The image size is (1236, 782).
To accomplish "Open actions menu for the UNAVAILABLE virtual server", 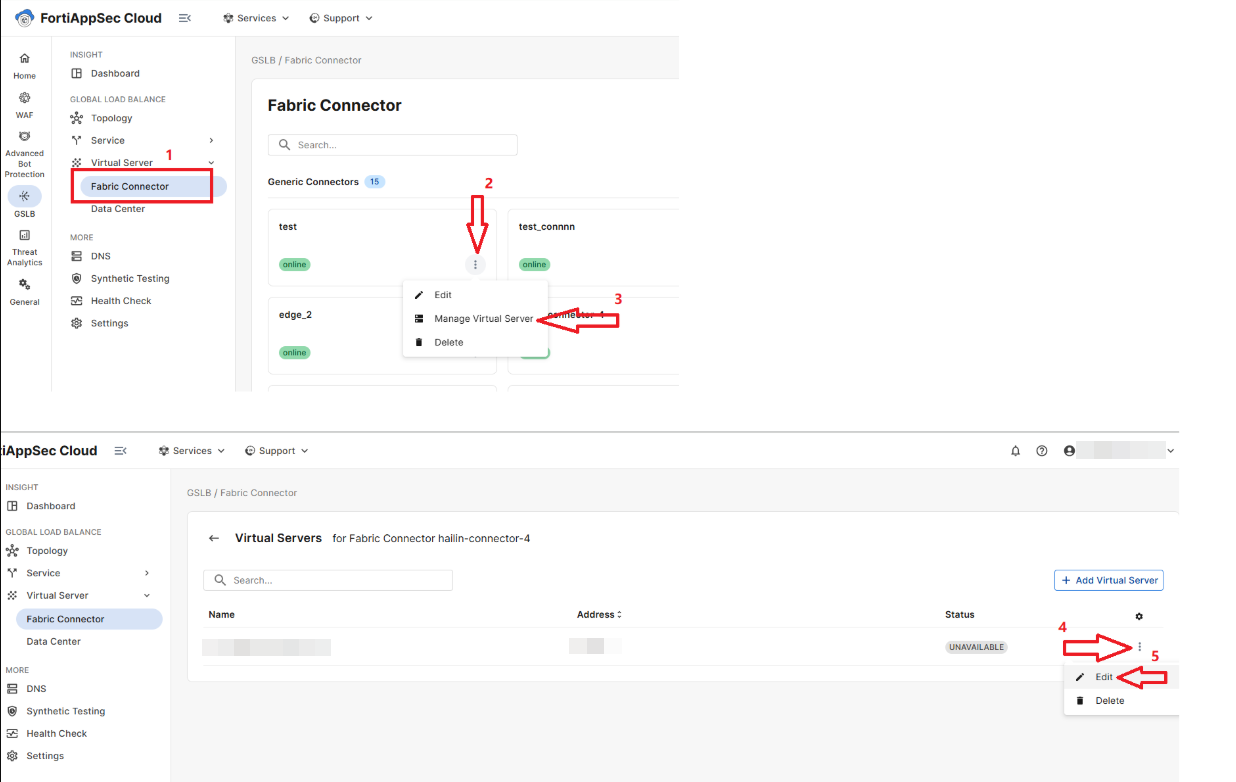I will coord(1139,647).
